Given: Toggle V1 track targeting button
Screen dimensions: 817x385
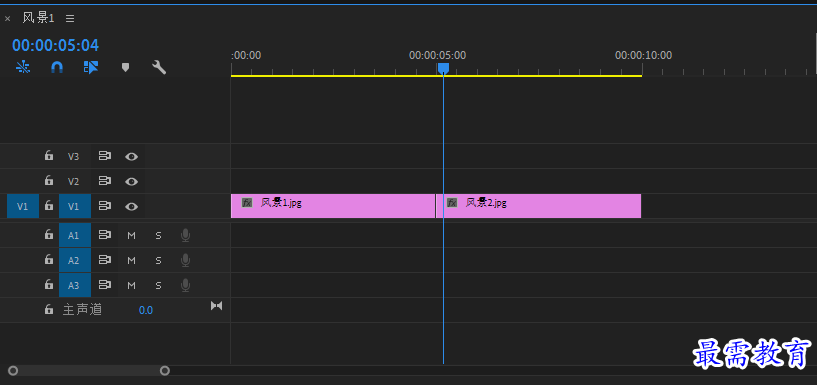Looking at the screenshot, I should pyautogui.click(x=75, y=206).
